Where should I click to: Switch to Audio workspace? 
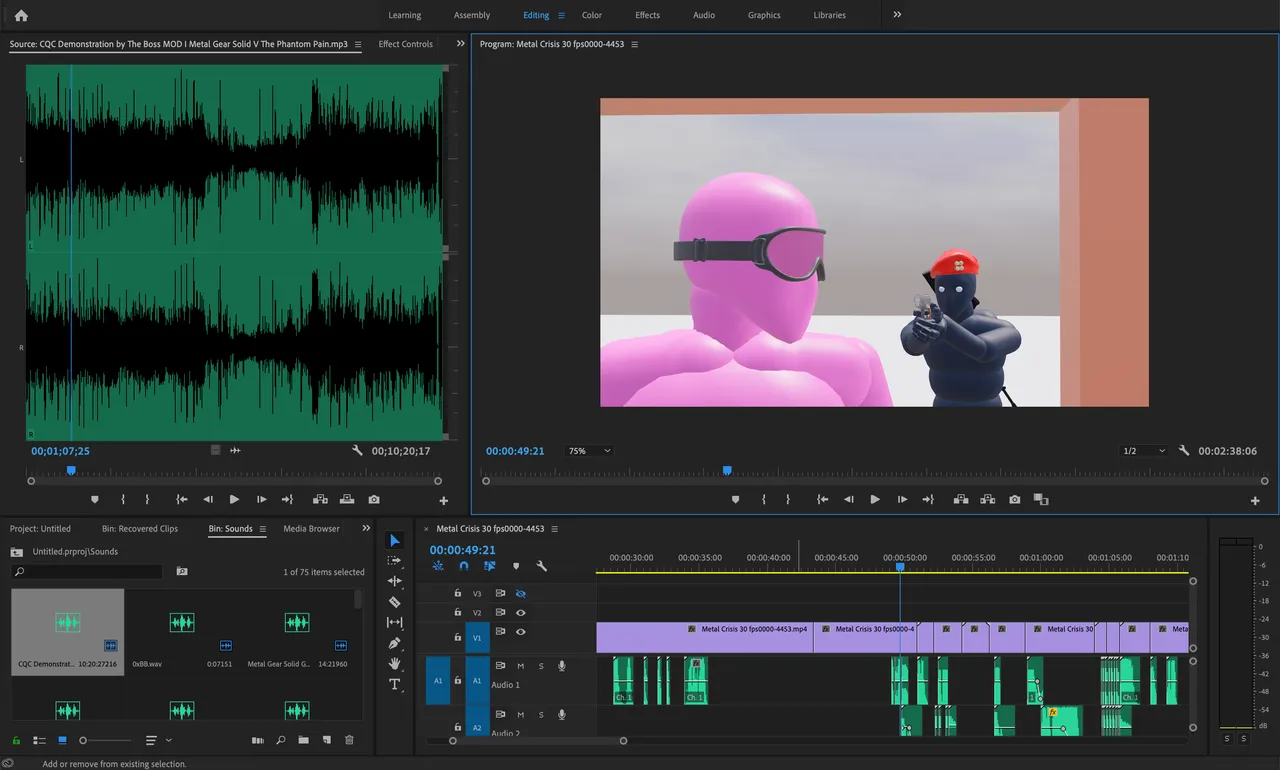(704, 15)
